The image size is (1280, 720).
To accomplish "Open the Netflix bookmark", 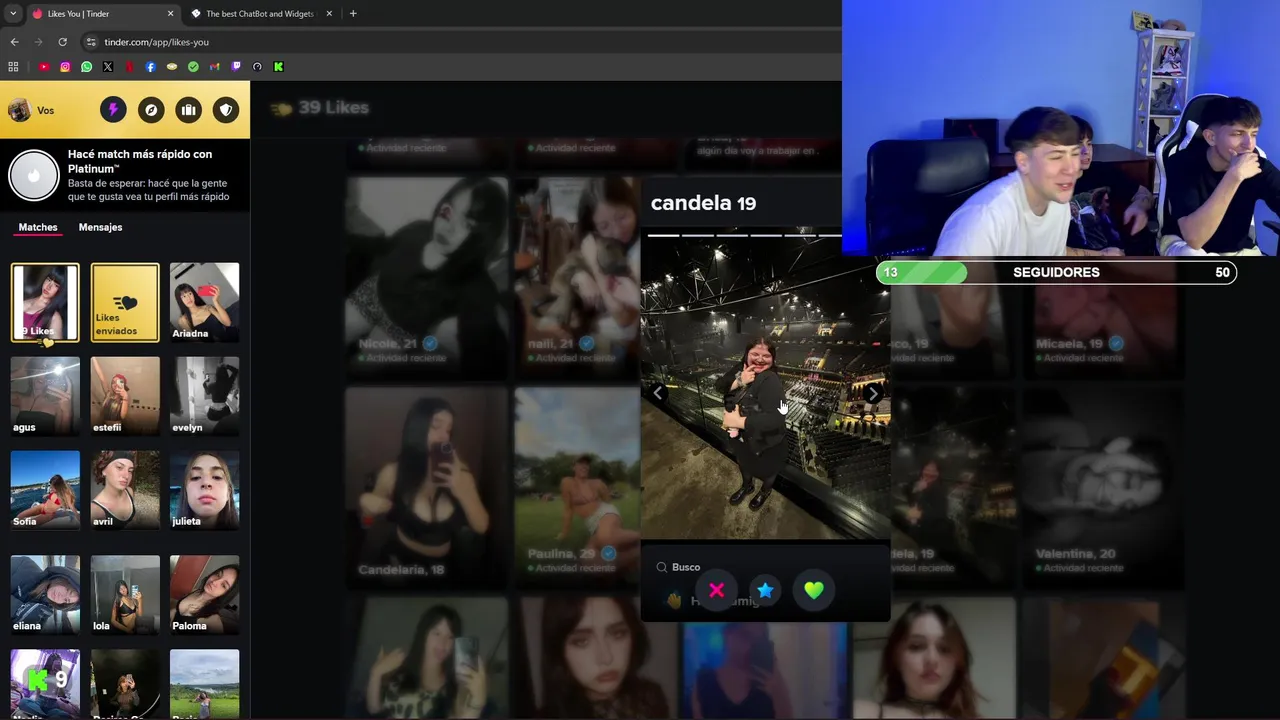I will (x=129, y=67).
